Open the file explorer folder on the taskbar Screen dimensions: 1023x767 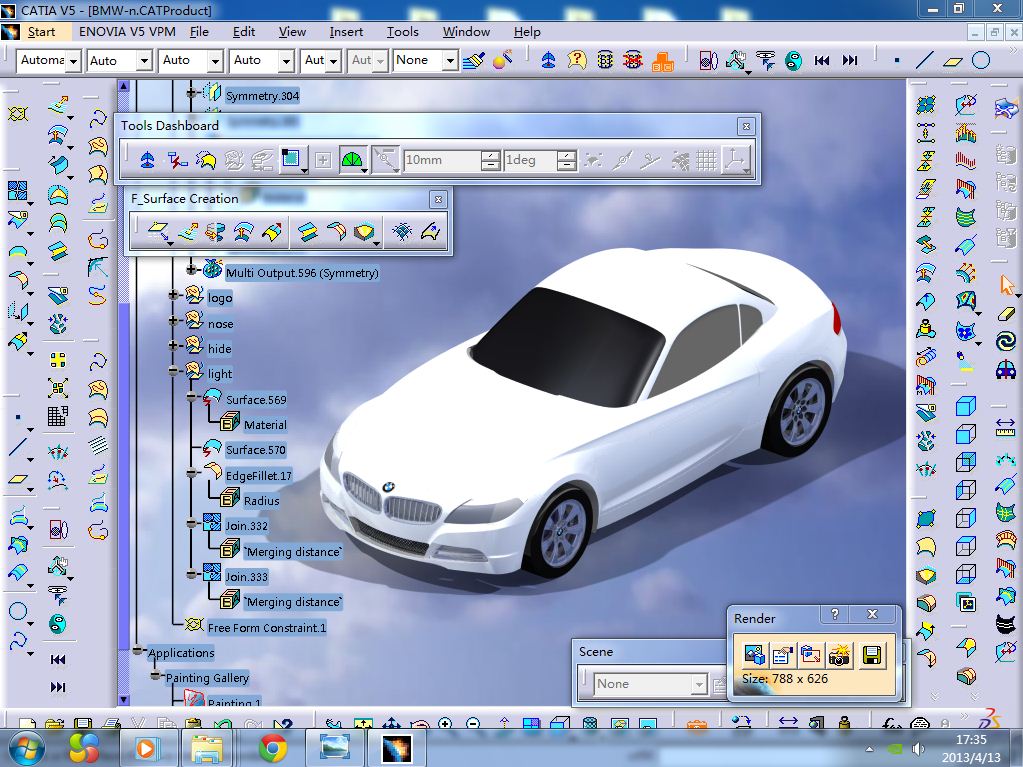click(207, 747)
